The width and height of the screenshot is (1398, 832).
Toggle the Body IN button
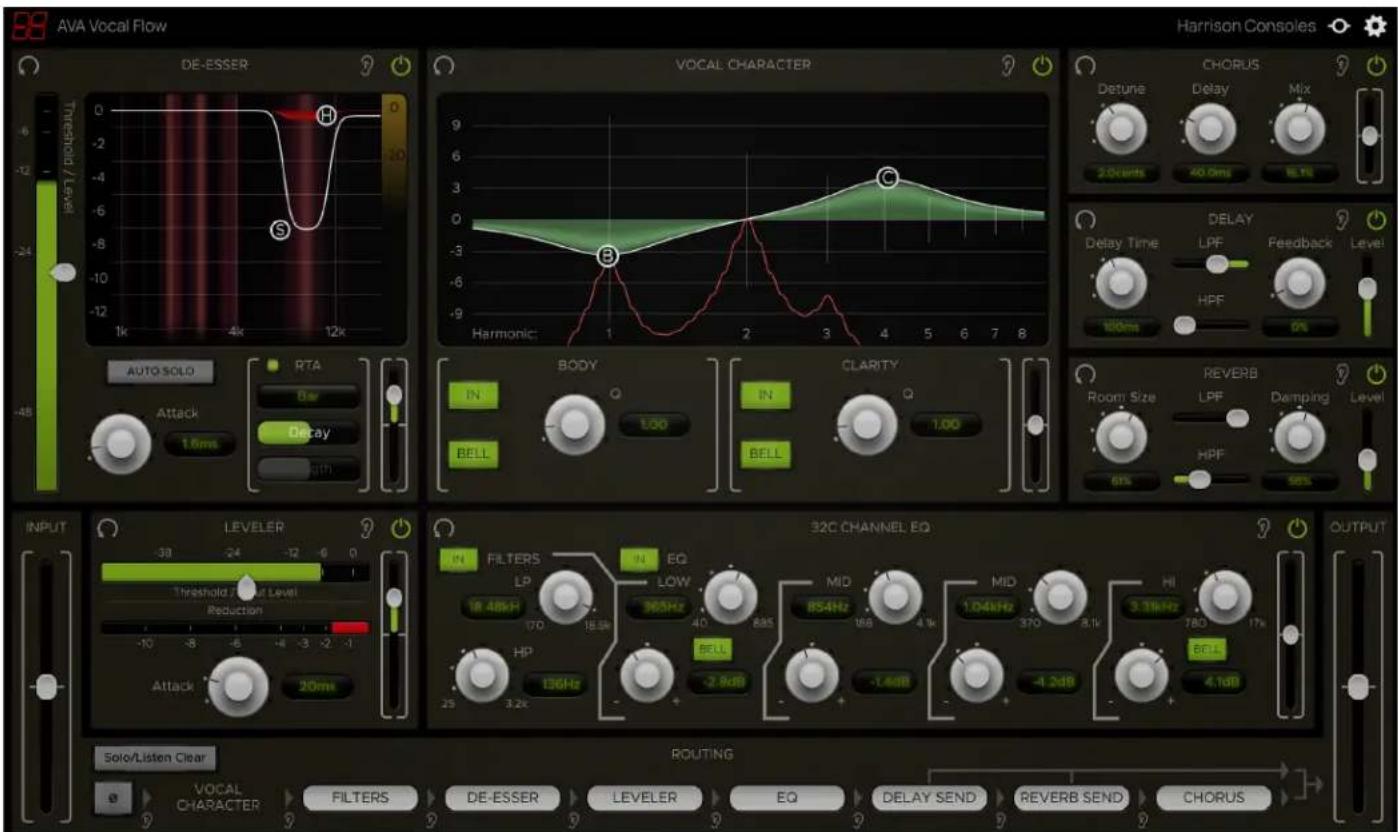[x=473, y=395]
